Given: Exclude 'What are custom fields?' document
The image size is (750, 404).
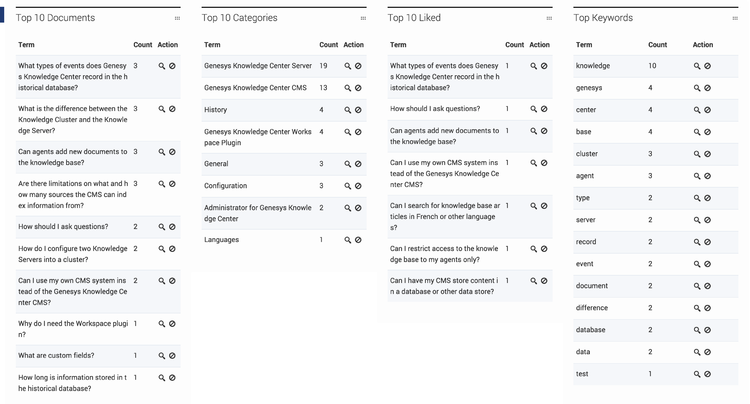Looking at the screenshot, I should pyautogui.click(x=172, y=356).
